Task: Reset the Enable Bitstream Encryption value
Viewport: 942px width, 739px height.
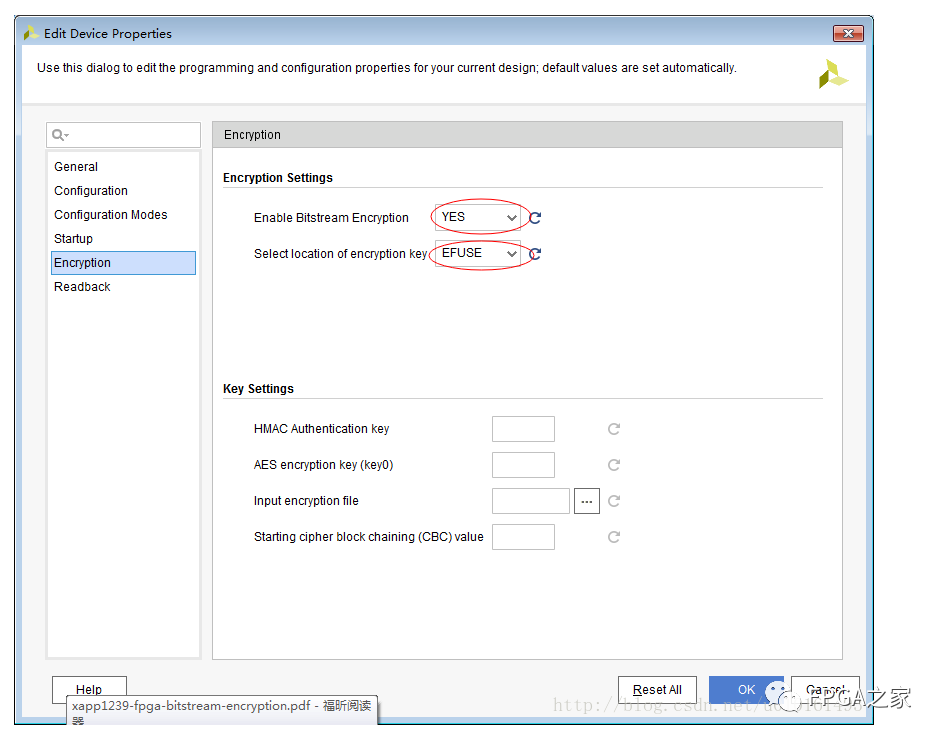Action: tap(535, 217)
